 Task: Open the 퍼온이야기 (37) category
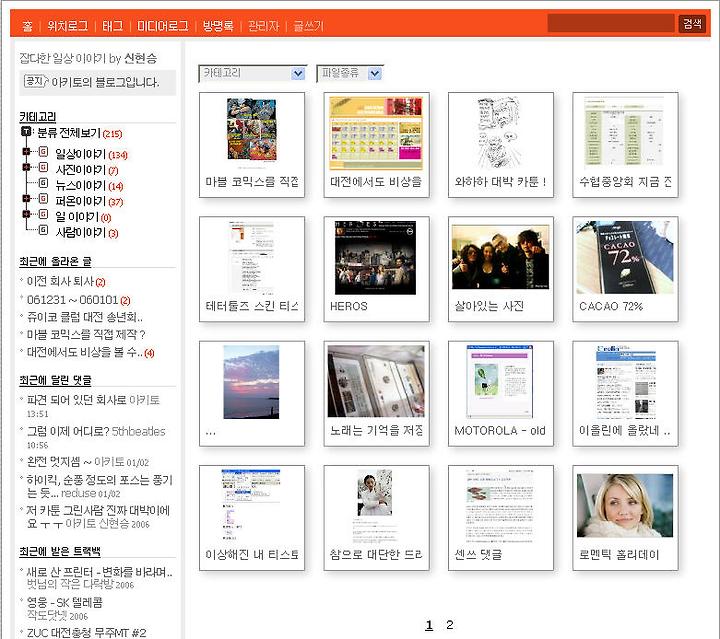click(89, 201)
